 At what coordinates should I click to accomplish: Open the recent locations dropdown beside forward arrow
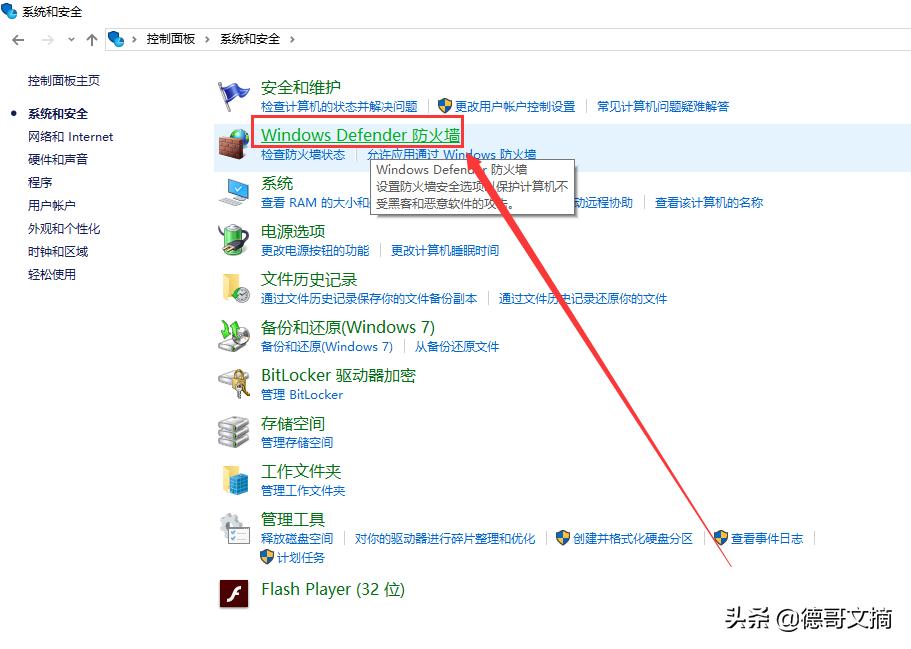coord(70,39)
